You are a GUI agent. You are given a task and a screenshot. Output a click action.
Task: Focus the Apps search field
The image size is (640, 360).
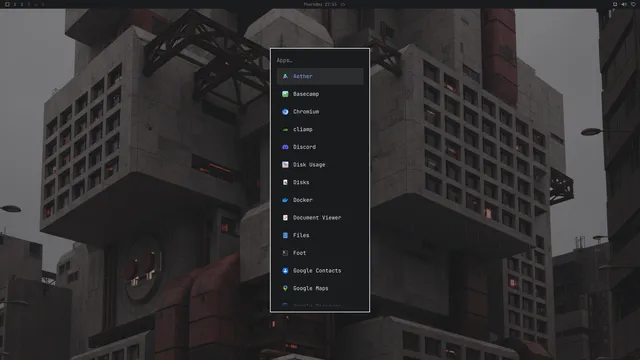[x=320, y=60]
